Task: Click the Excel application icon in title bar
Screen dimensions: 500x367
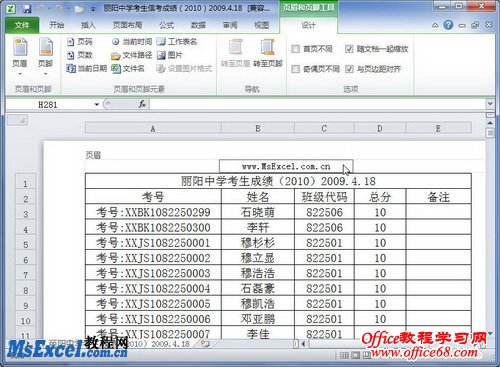Action: pyautogui.click(x=11, y=9)
